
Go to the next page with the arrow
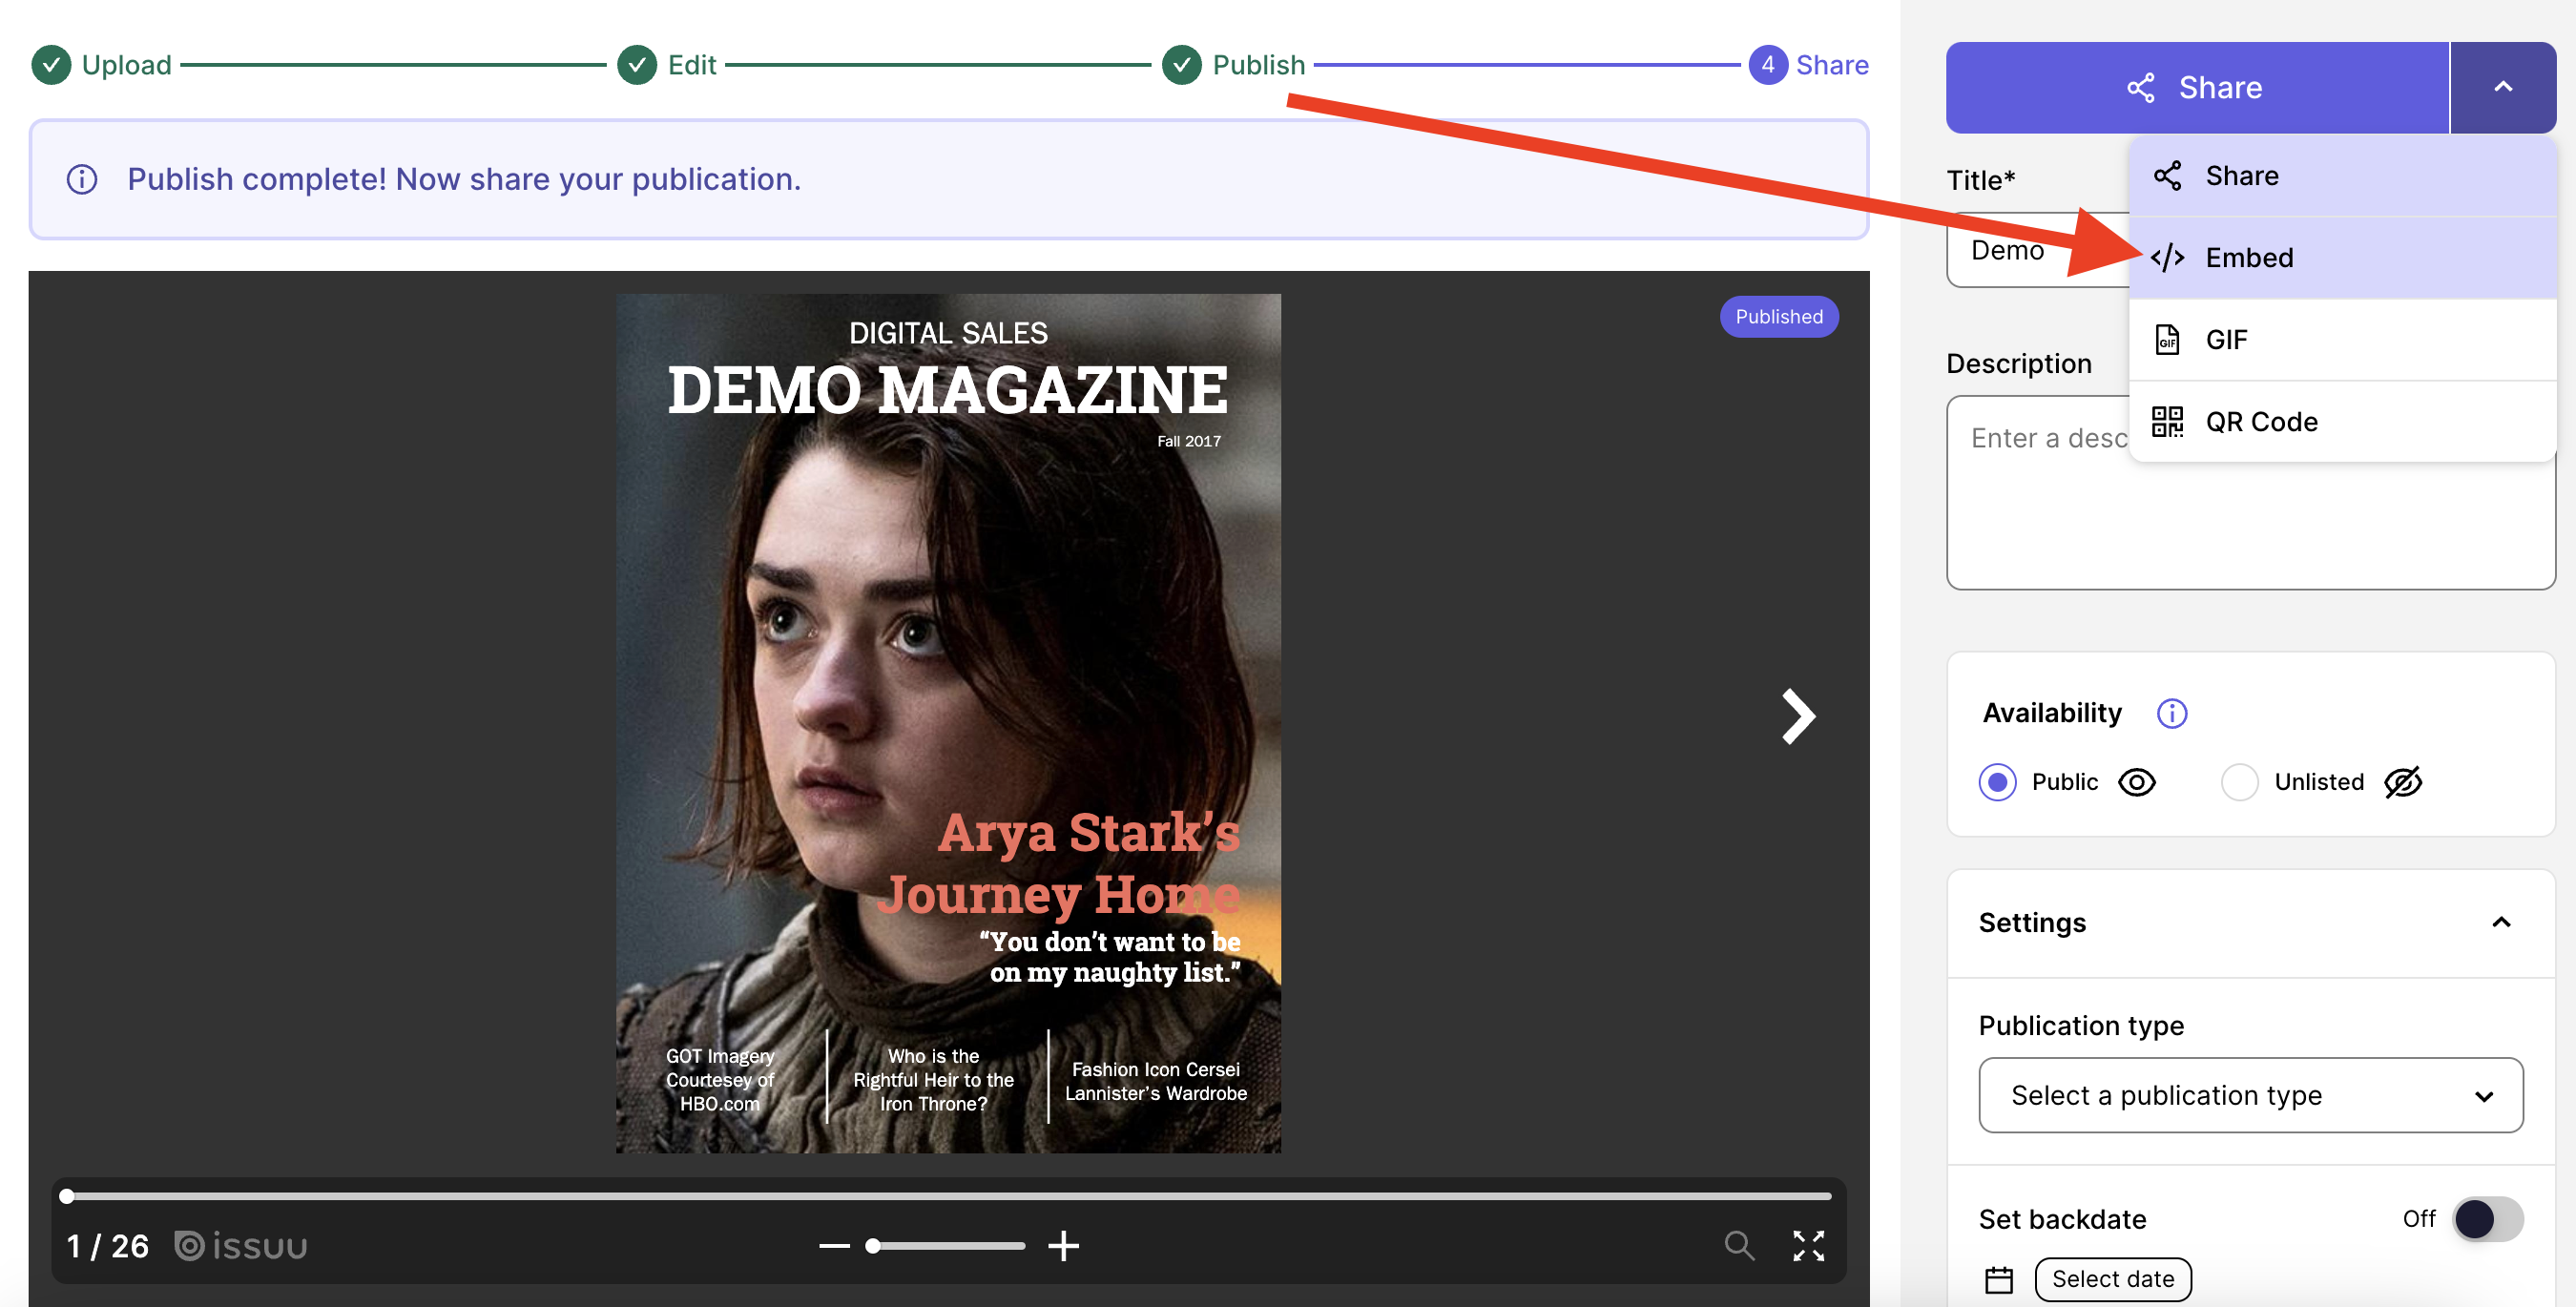coord(1797,716)
